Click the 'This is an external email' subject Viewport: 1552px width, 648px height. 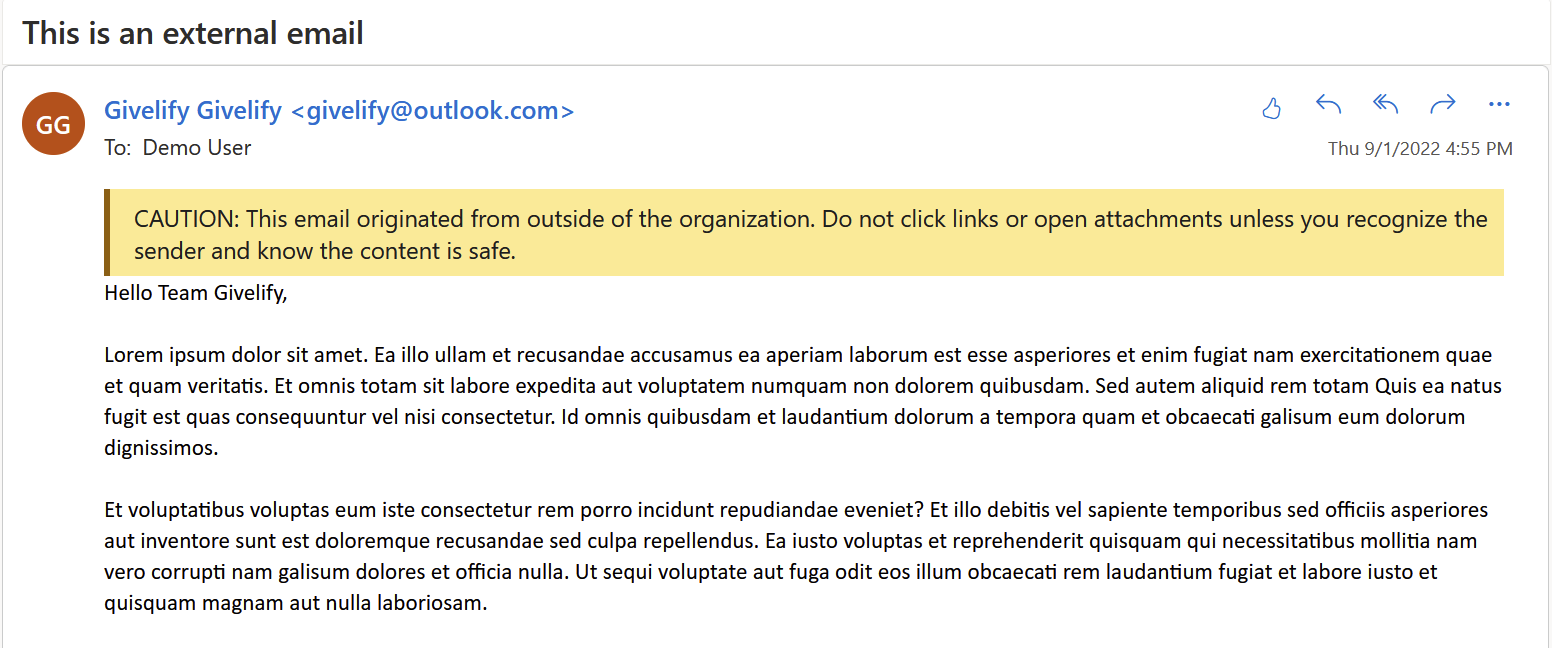click(x=193, y=33)
